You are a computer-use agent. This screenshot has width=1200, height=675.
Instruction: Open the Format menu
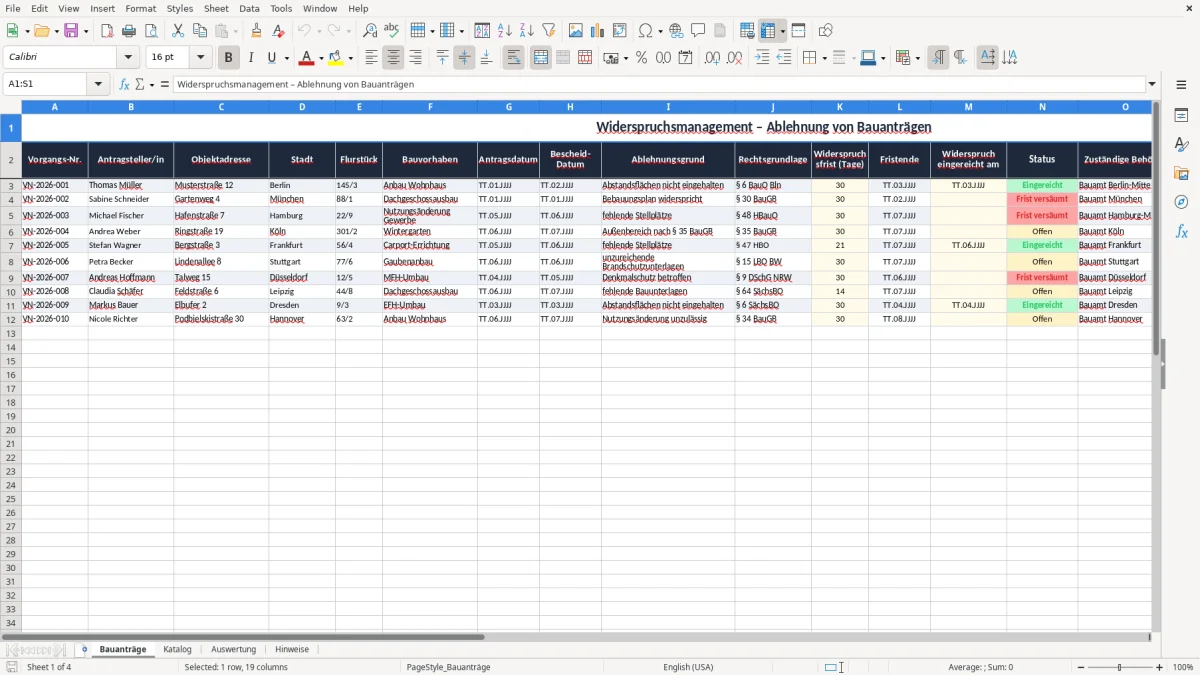tap(140, 8)
